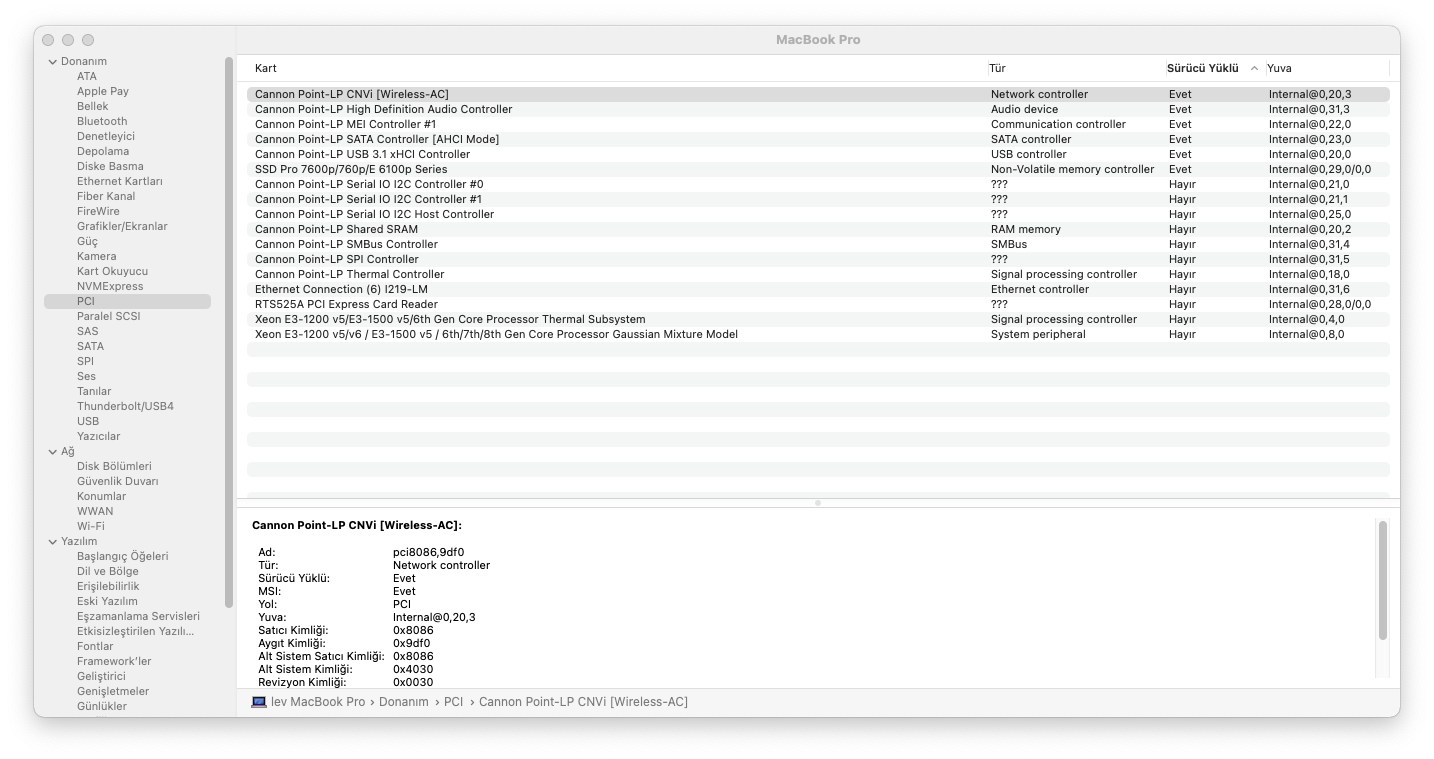
Task: Select the Cannon Point-LP Shared SRAM row
Action: tap(818, 229)
